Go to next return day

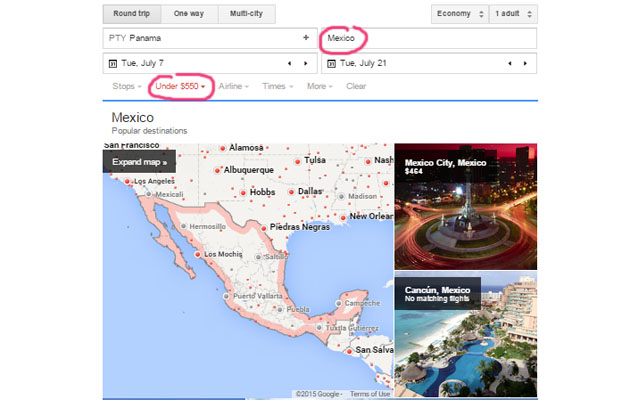tap(525, 63)
